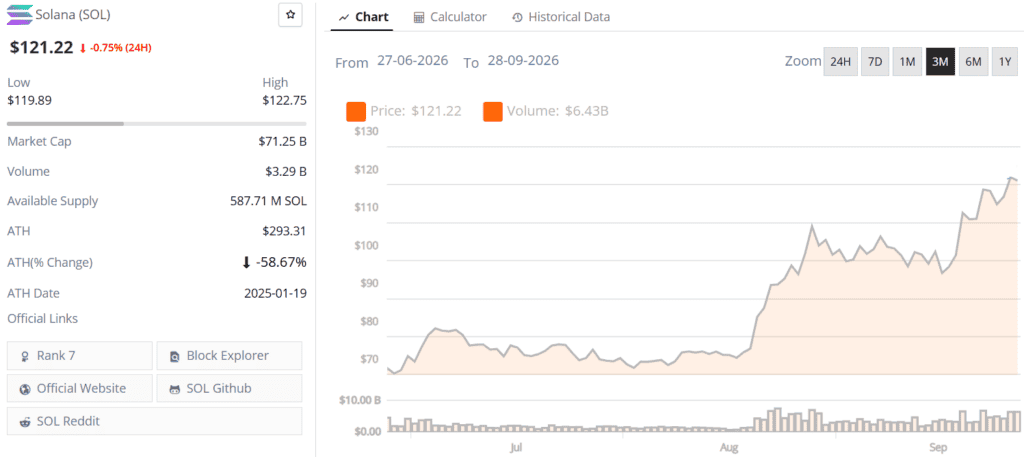Select the 3M zoom range
The width and height of the screenshot is (1024, 457).
click(940, 61)
